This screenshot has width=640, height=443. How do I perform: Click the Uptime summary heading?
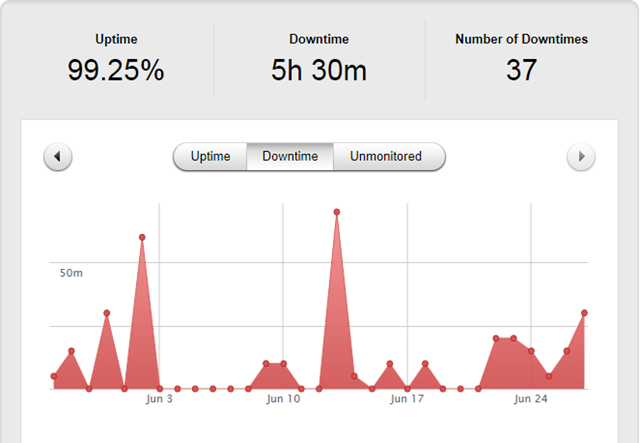[x=116, y=39]
